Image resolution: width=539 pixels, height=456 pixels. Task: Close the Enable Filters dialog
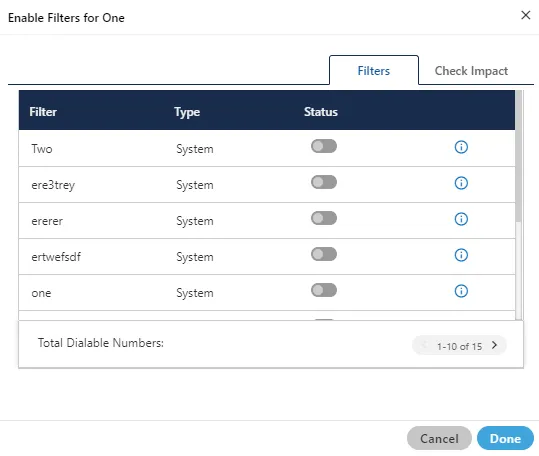coord(526,15)
